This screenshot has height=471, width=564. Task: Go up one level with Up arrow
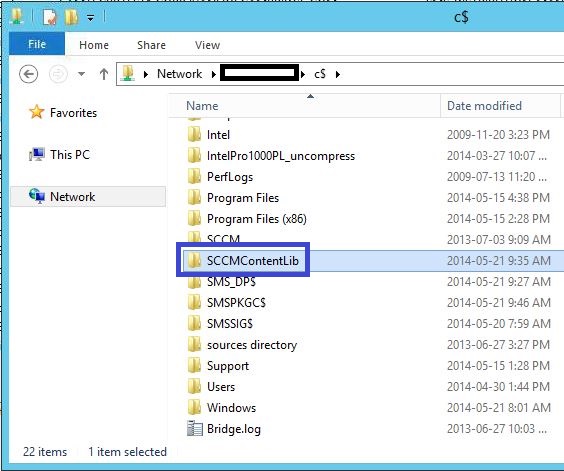click(x=104, y=74)
